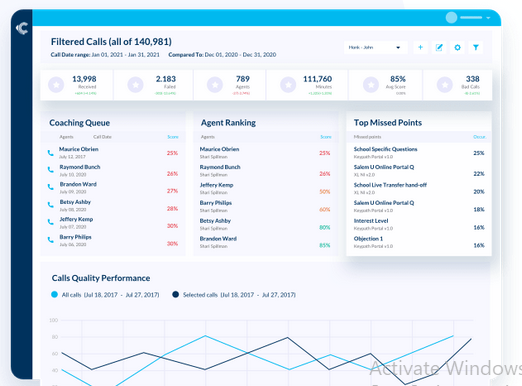Screen dimensions: 522x386
Task: Click Occur. header in Top Missed Points
Action: [480, 137]
